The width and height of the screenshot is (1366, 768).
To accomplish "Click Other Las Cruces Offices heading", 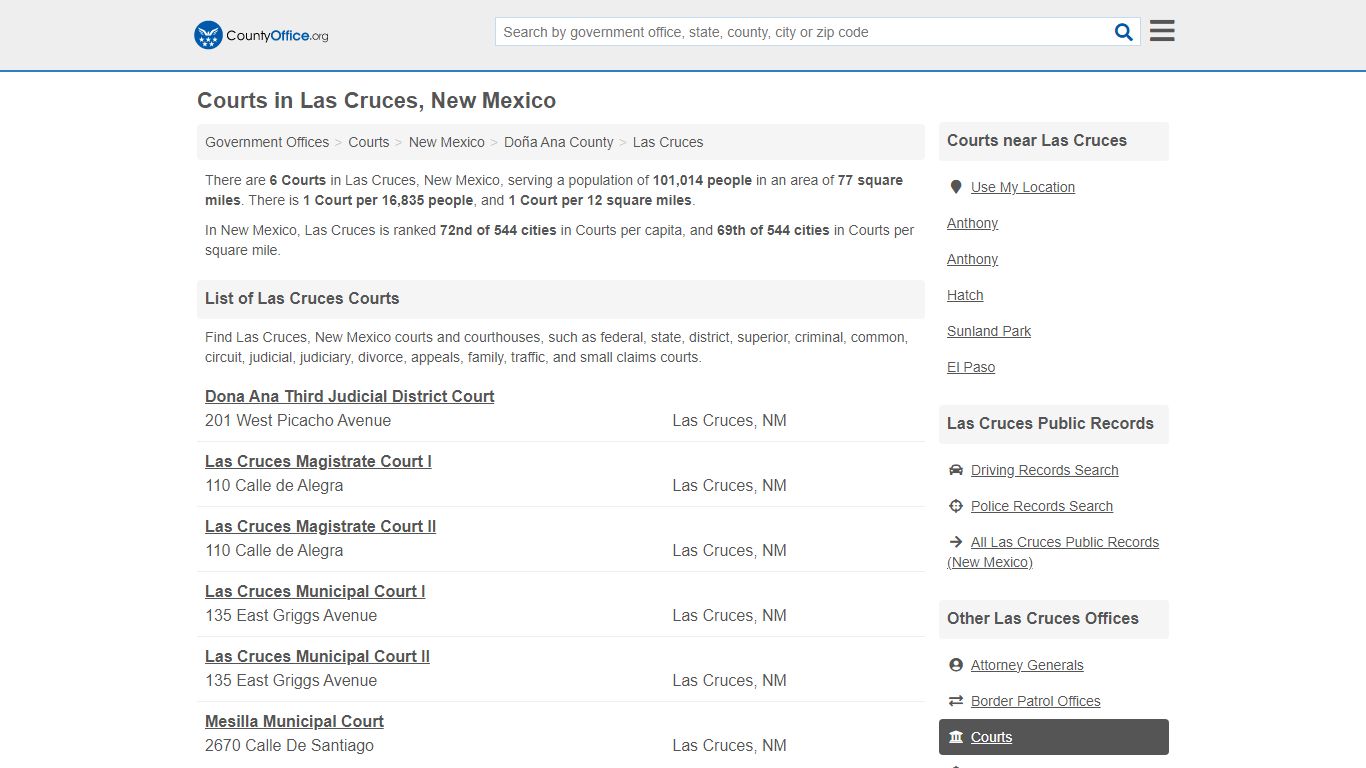I will (1043, 619).
